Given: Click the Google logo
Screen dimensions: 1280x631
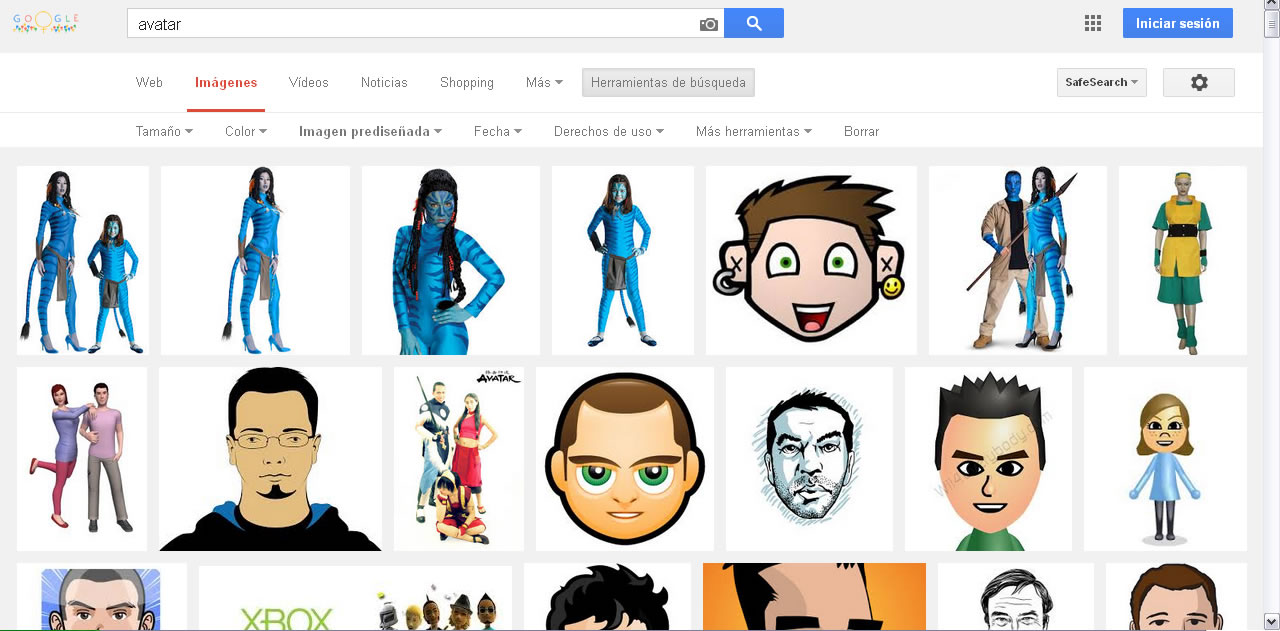Looking at the screenshot, I should coord(46,23).
